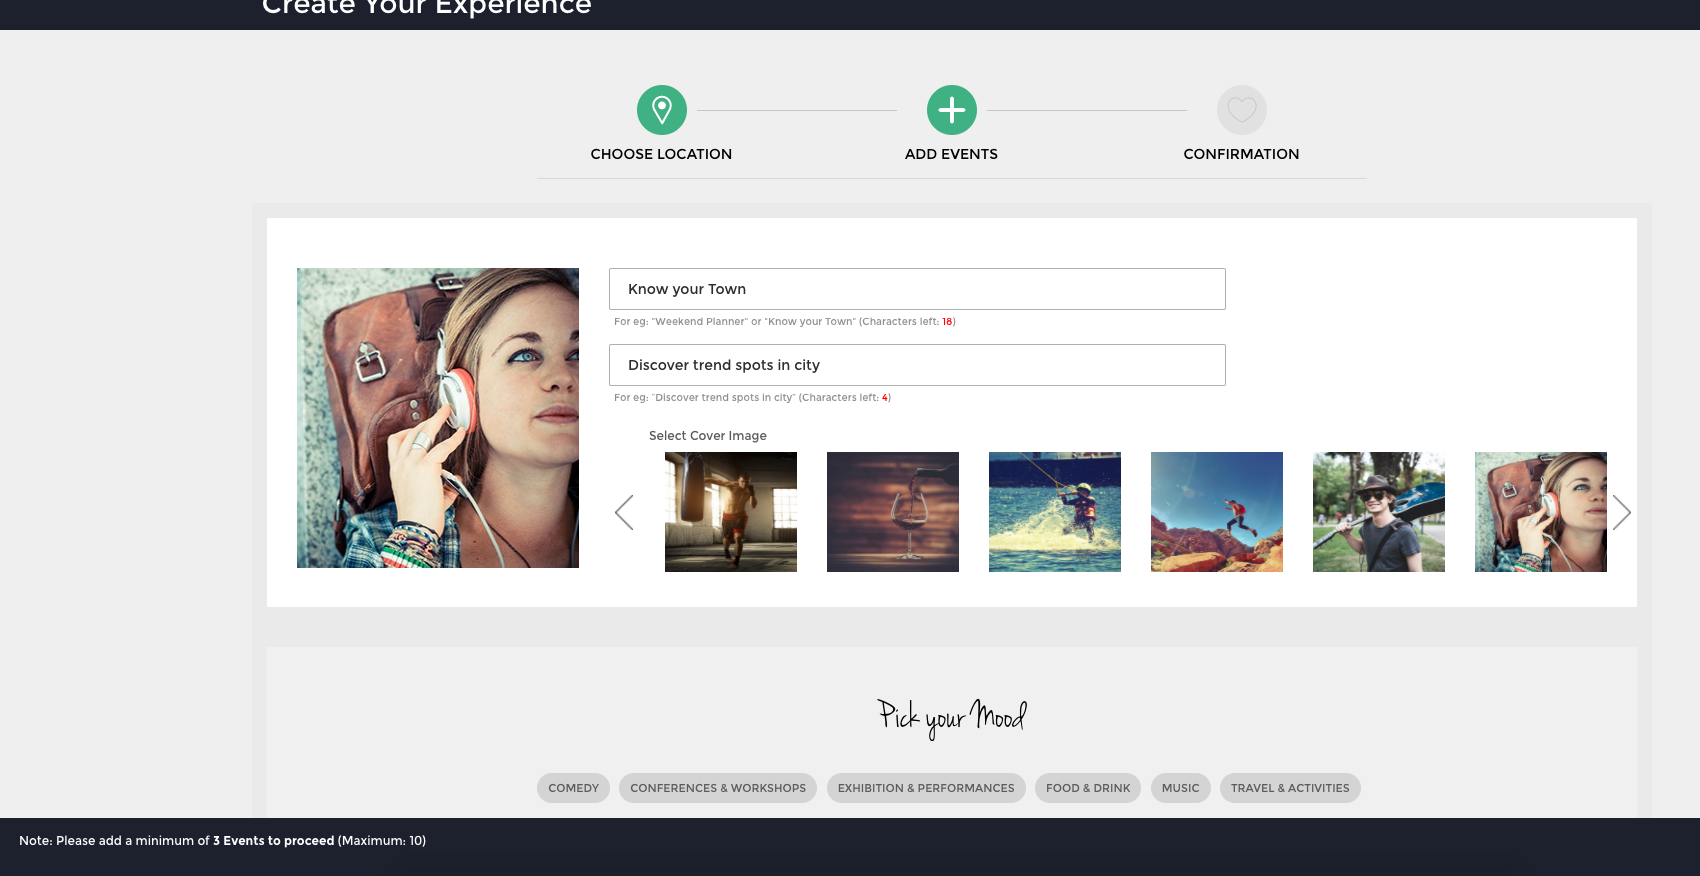This screenshot has height=876, width=1700.
Task: Click the Choose Location pin icon
Action: point(662,110)
